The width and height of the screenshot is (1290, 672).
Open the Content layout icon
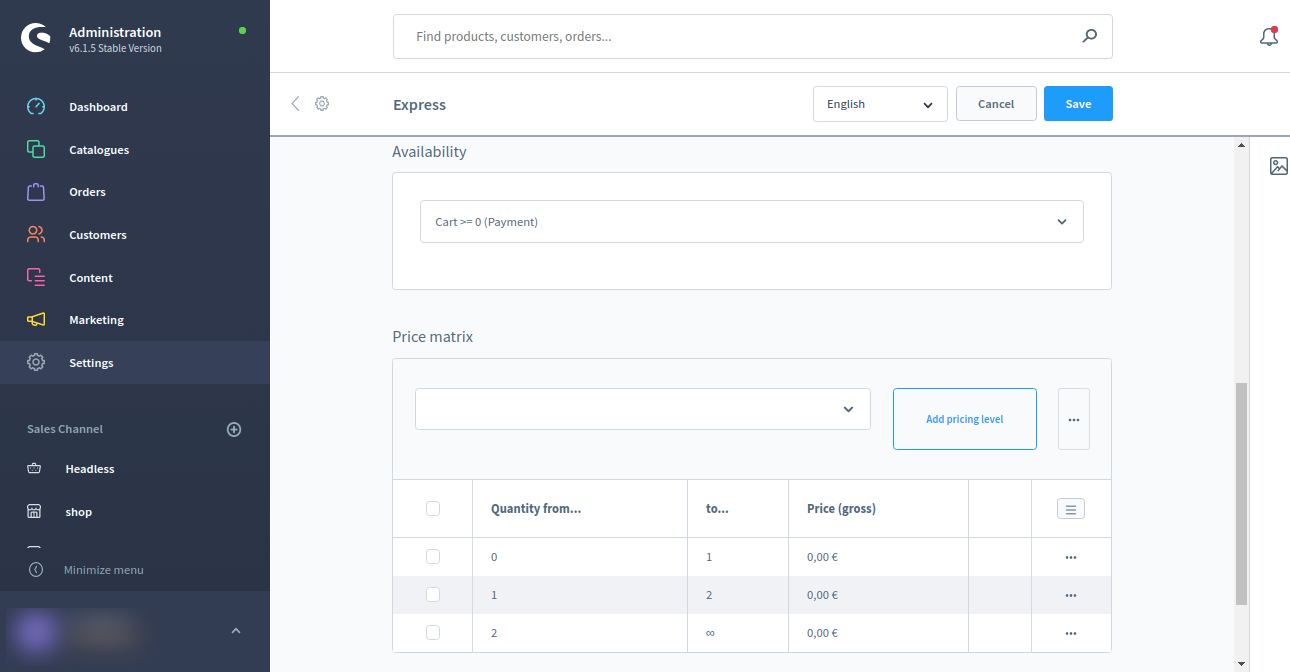[36, 277]
